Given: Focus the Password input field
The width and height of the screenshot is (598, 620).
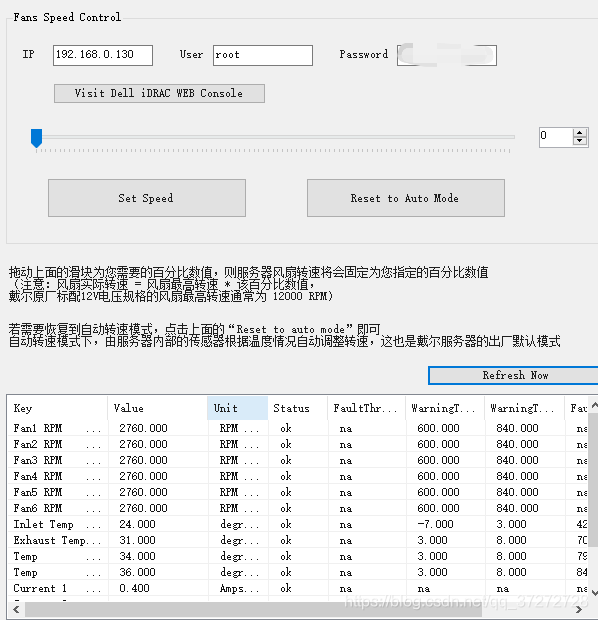Looking at the screenshot, I should click(447, 55).
